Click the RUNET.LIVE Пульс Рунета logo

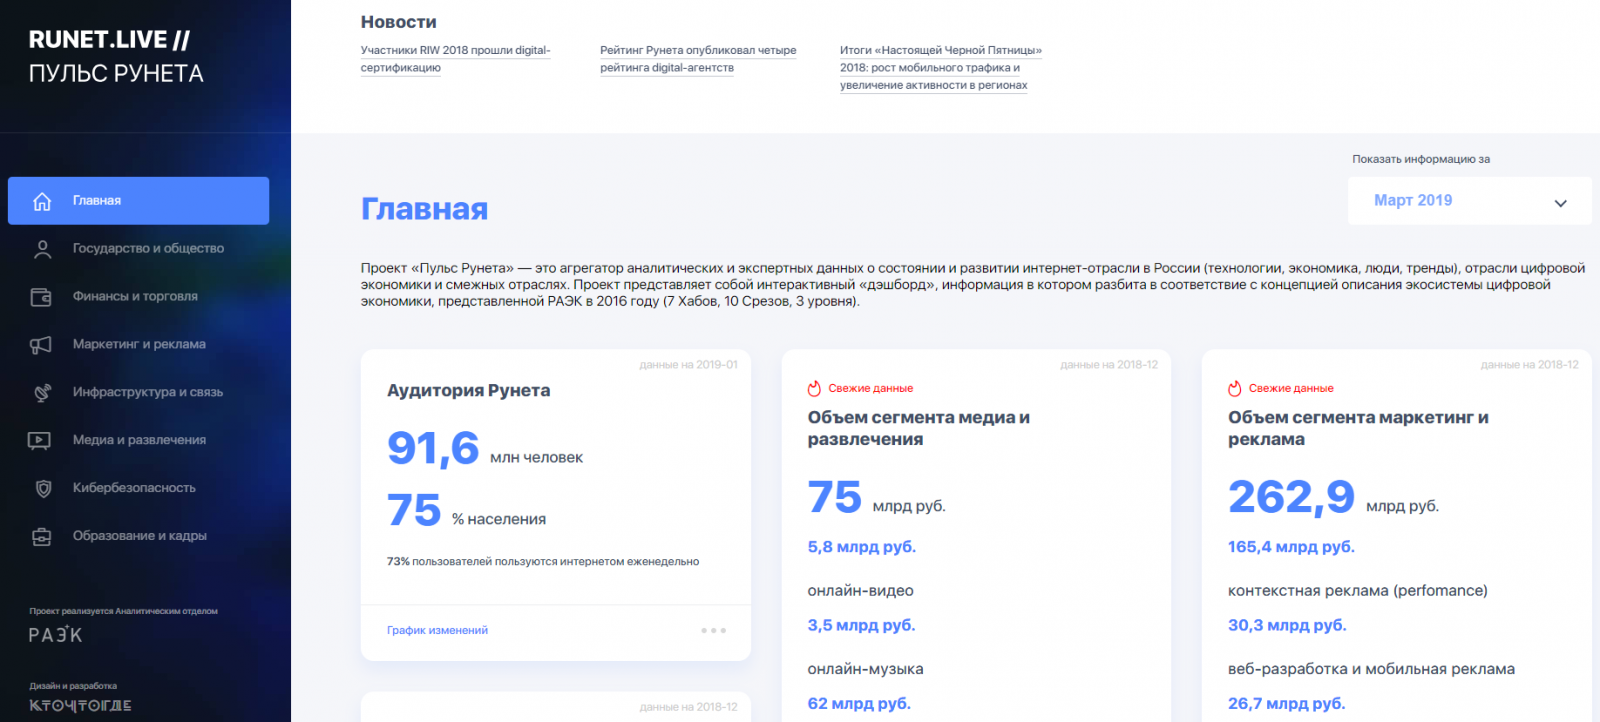pos(116,56)
